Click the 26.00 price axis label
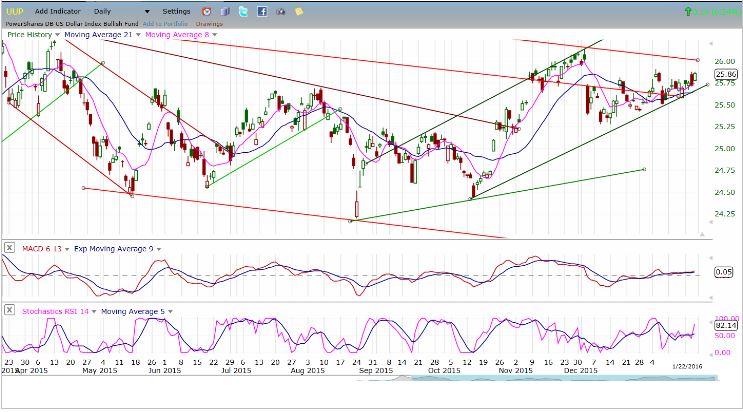 click(725, 61)
